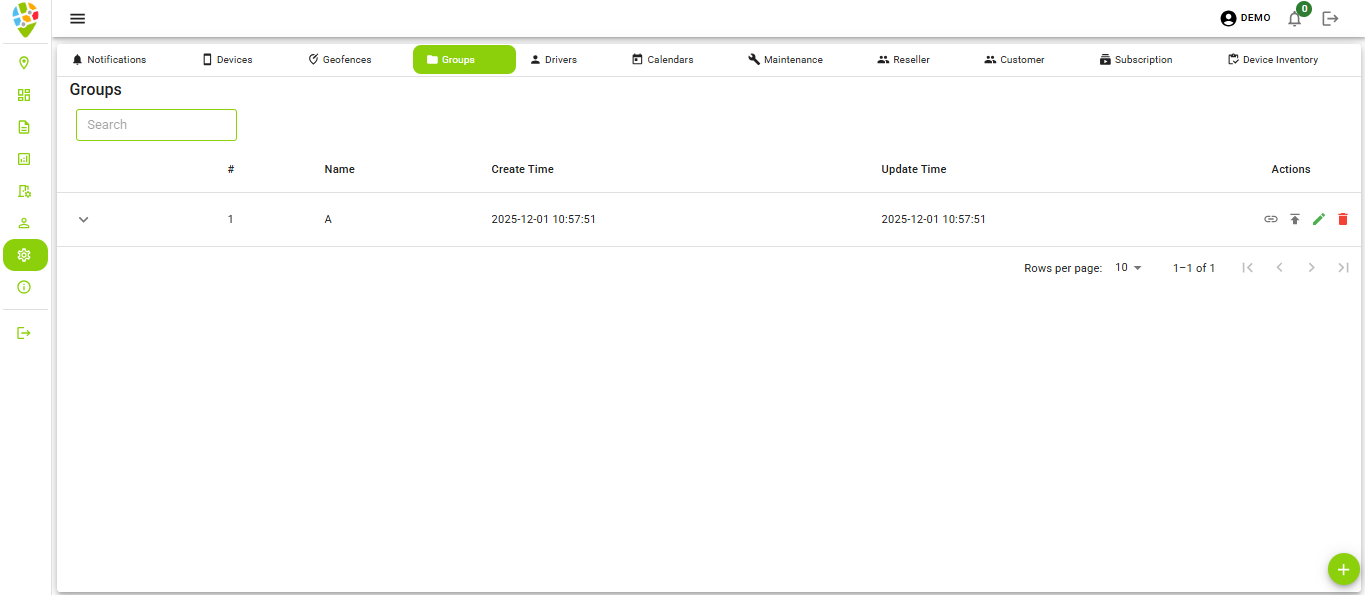Open notifications using the bell icon

click(x=1294, y=18)
